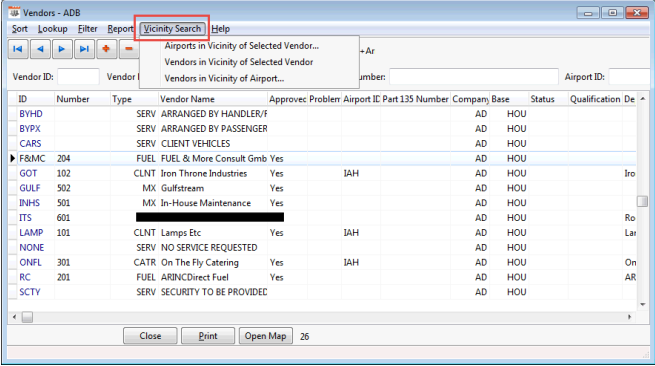Select the ITS vendor ID
Screen dimensions: 655x366
[25, 218]
